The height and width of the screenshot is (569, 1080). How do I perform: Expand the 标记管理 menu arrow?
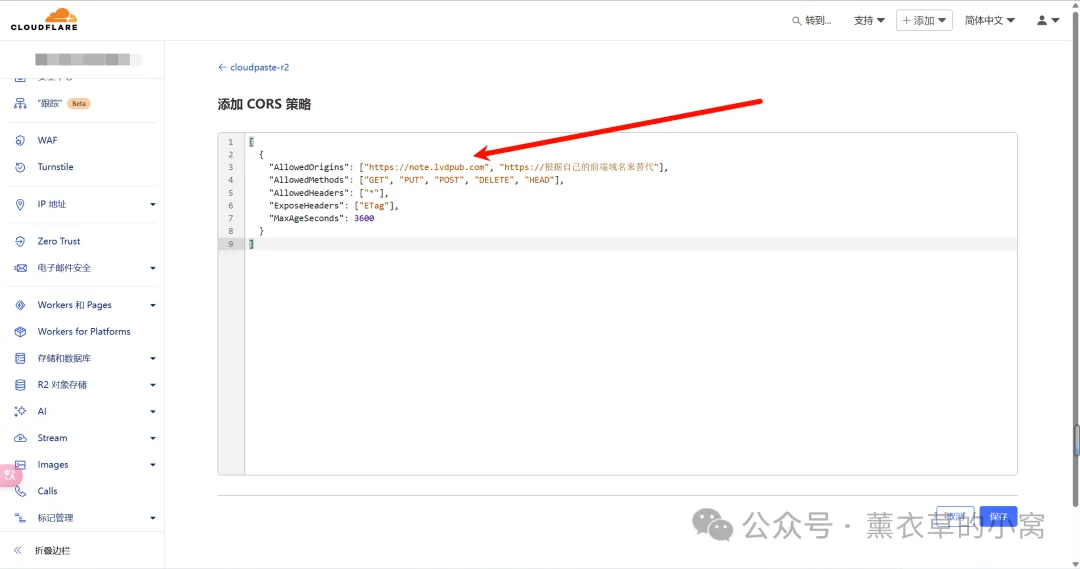coord(153,518)
